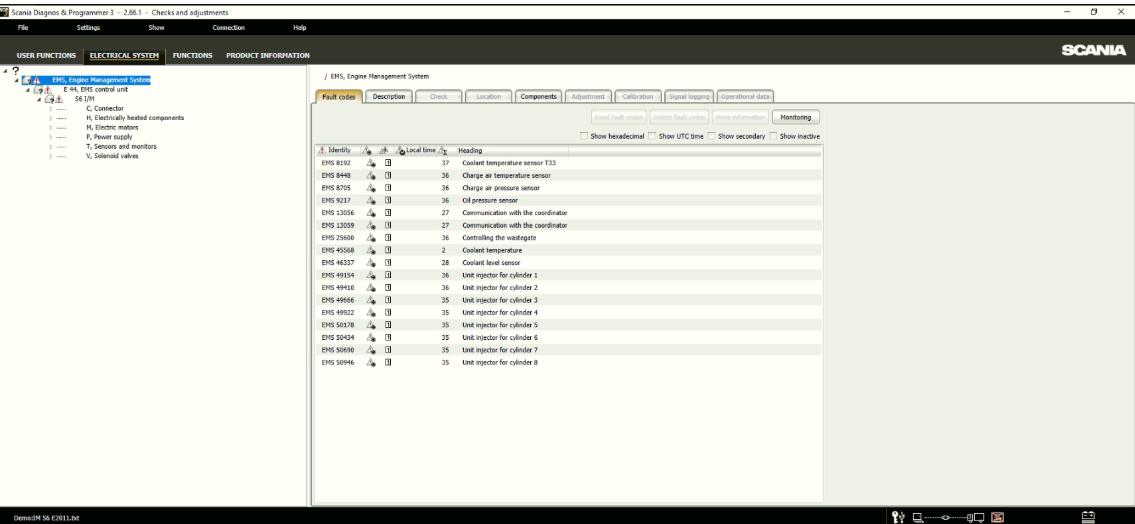This screenshot has height=524, width=1135.
Task: Click the fault status icon in the EMS 13059 row
Action: pyautogui.click(x=371, y=225)
